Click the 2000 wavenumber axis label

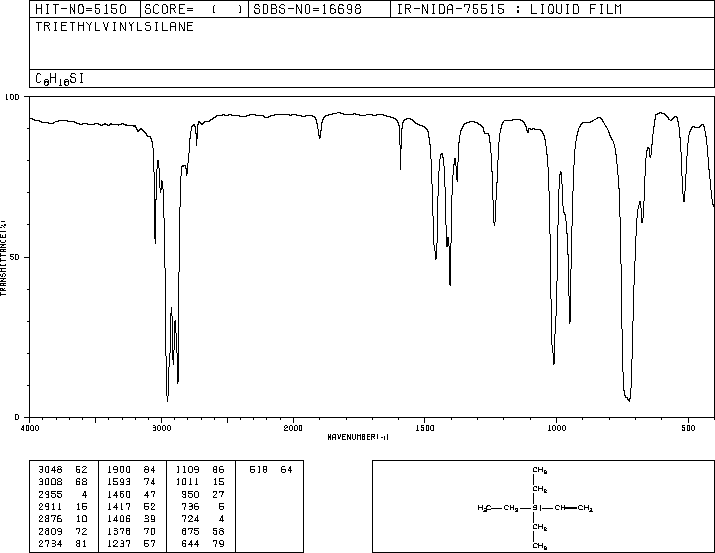[x=293, y=428]
